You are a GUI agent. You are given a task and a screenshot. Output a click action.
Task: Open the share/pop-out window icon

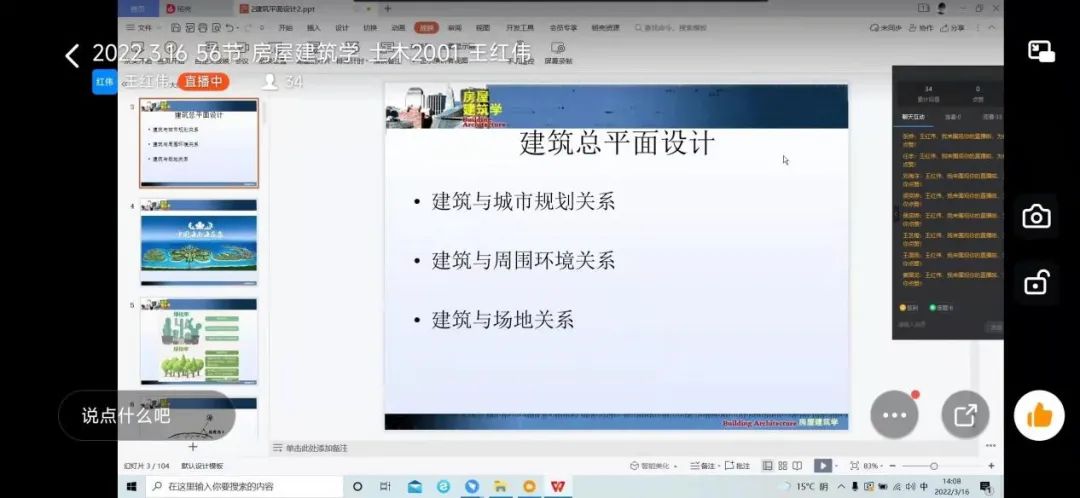click(965, 415)
